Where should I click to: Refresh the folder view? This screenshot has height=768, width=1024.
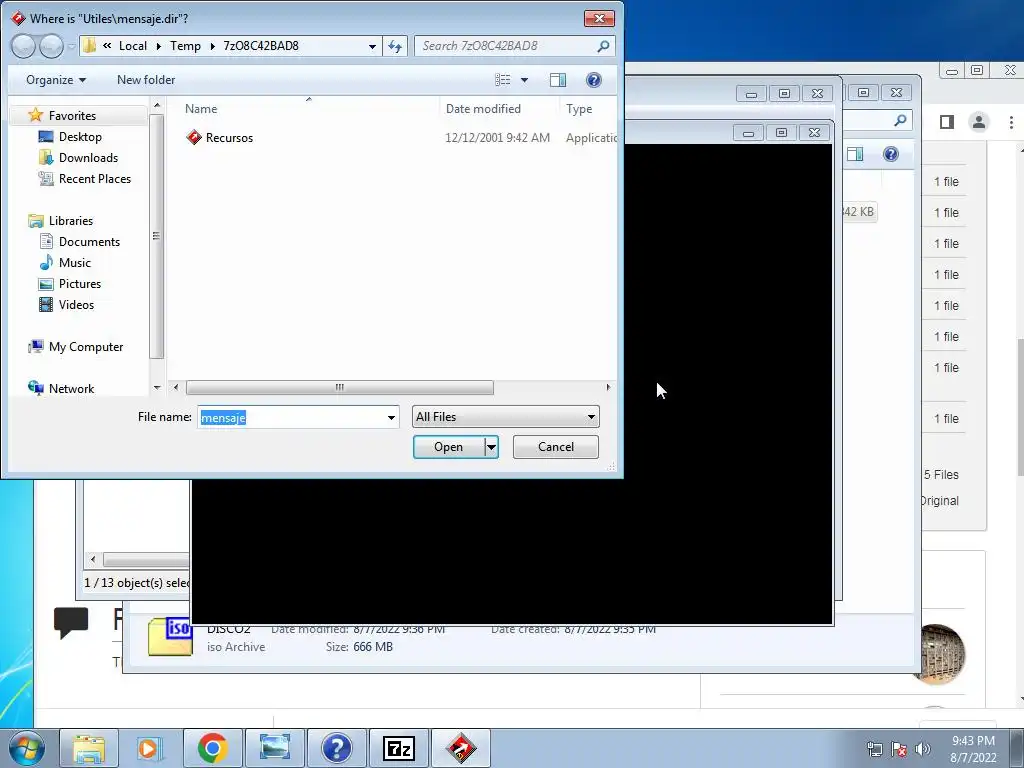click(x=395, y=46)
